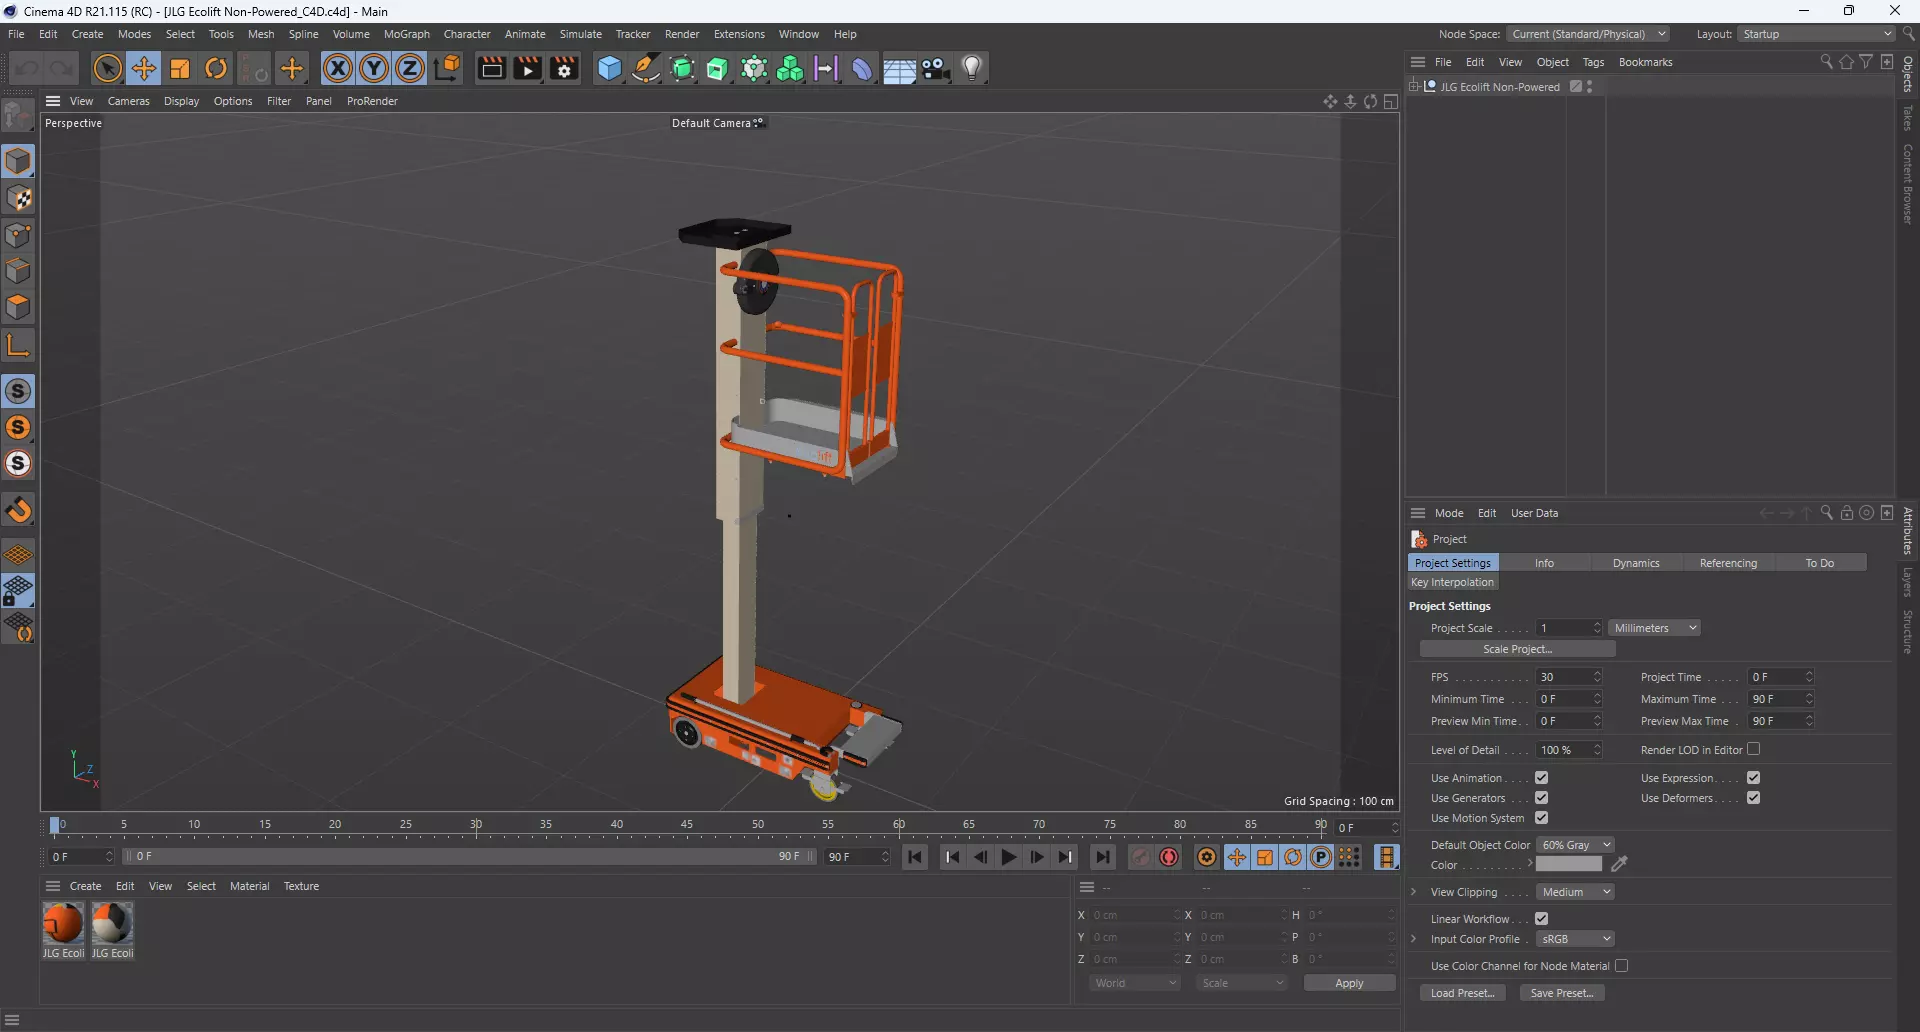Switch to Texture mode in the left toolbar

pos(18,198)
